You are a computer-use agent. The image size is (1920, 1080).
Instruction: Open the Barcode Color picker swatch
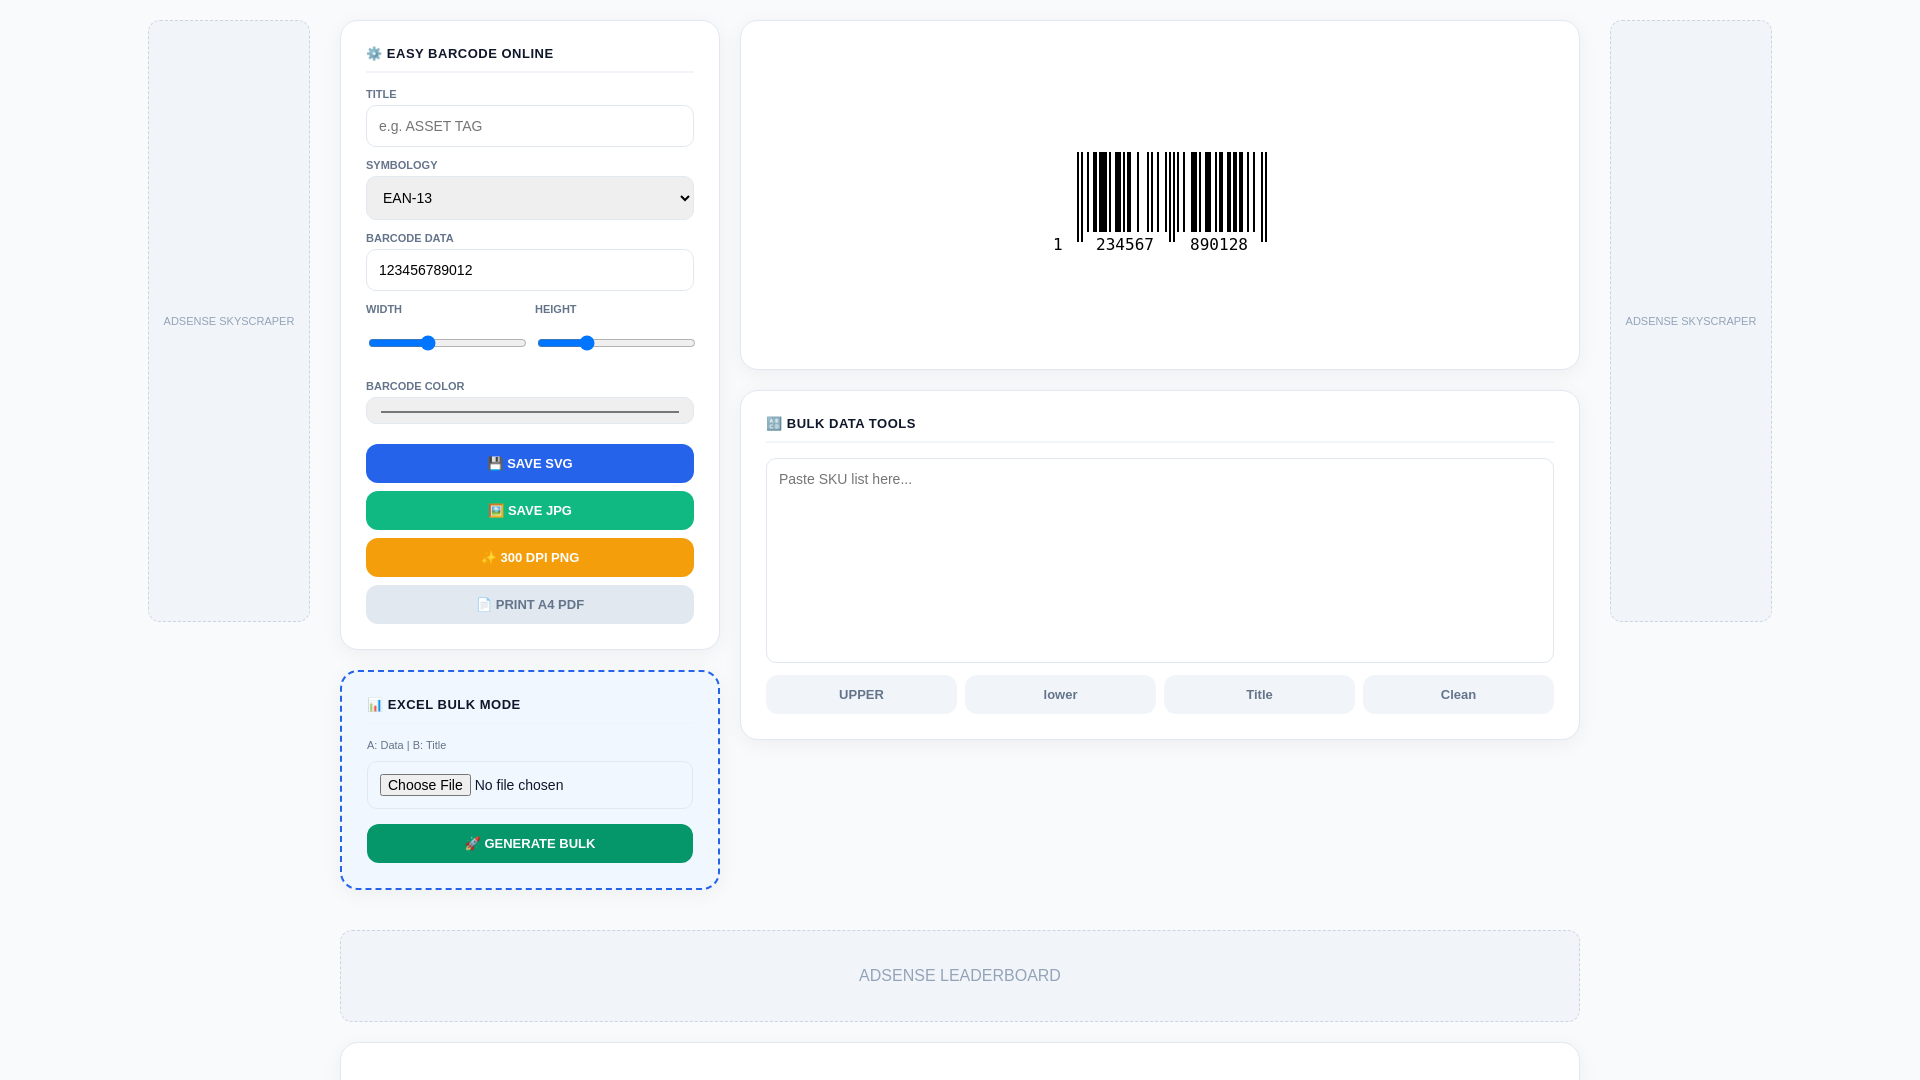[529, 411]
